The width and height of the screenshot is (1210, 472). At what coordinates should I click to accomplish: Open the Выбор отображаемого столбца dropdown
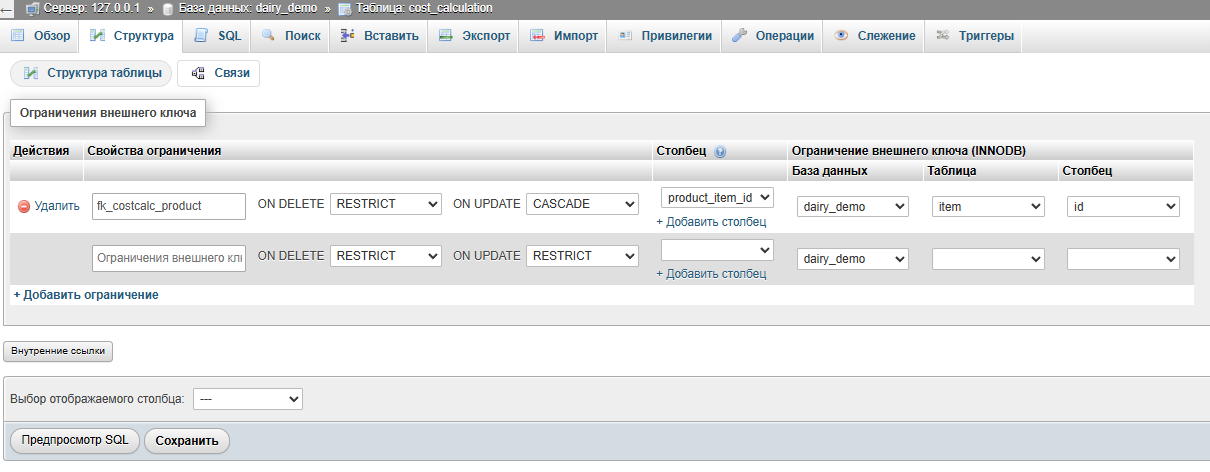(x=247, y=399)
